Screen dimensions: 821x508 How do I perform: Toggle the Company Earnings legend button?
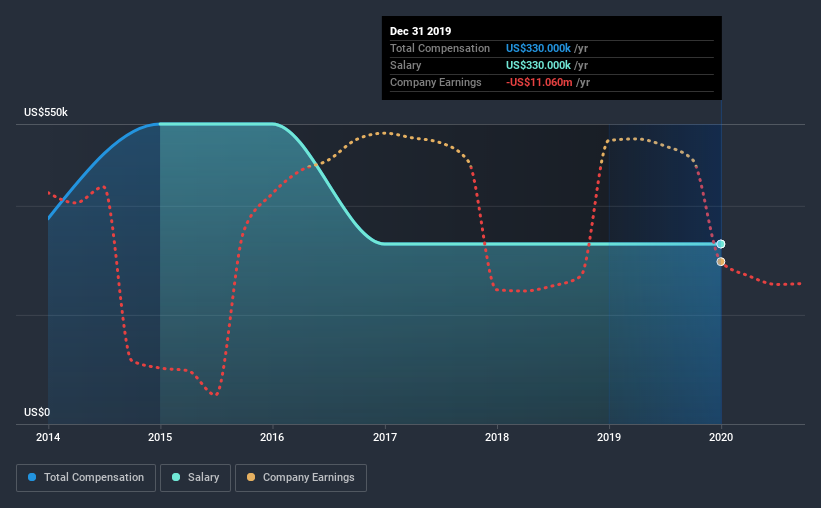tap(301, 478)
